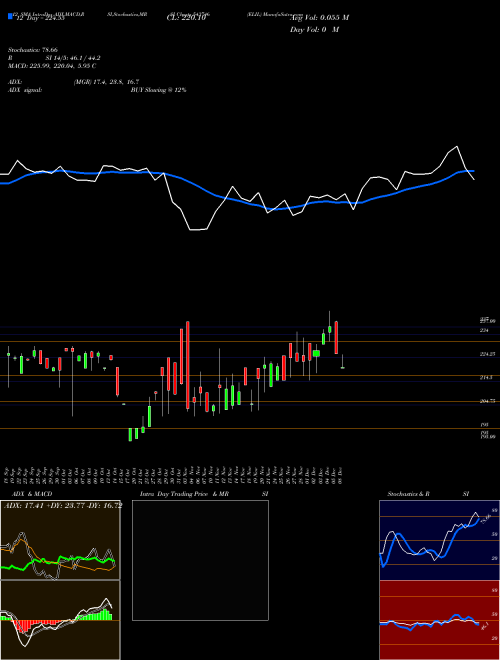The width and height of the screenshot is (500, 660).
Task: Click the '(MGR) 17.4, 23.8, 16.7' values
Action: [x=106, y=82]
